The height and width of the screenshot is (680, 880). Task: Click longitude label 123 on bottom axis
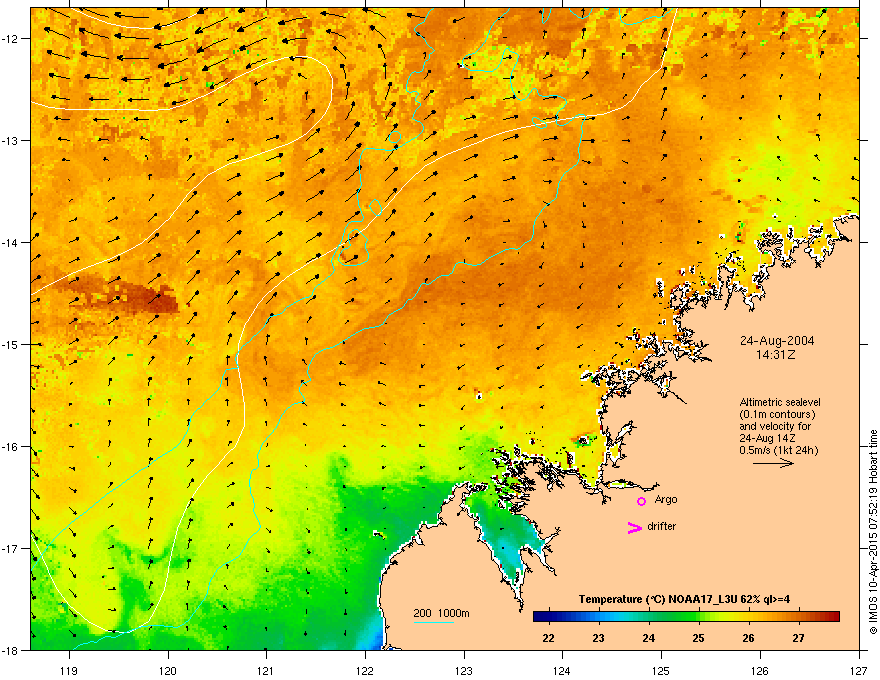pyautogui.click(x=464, y=671)
